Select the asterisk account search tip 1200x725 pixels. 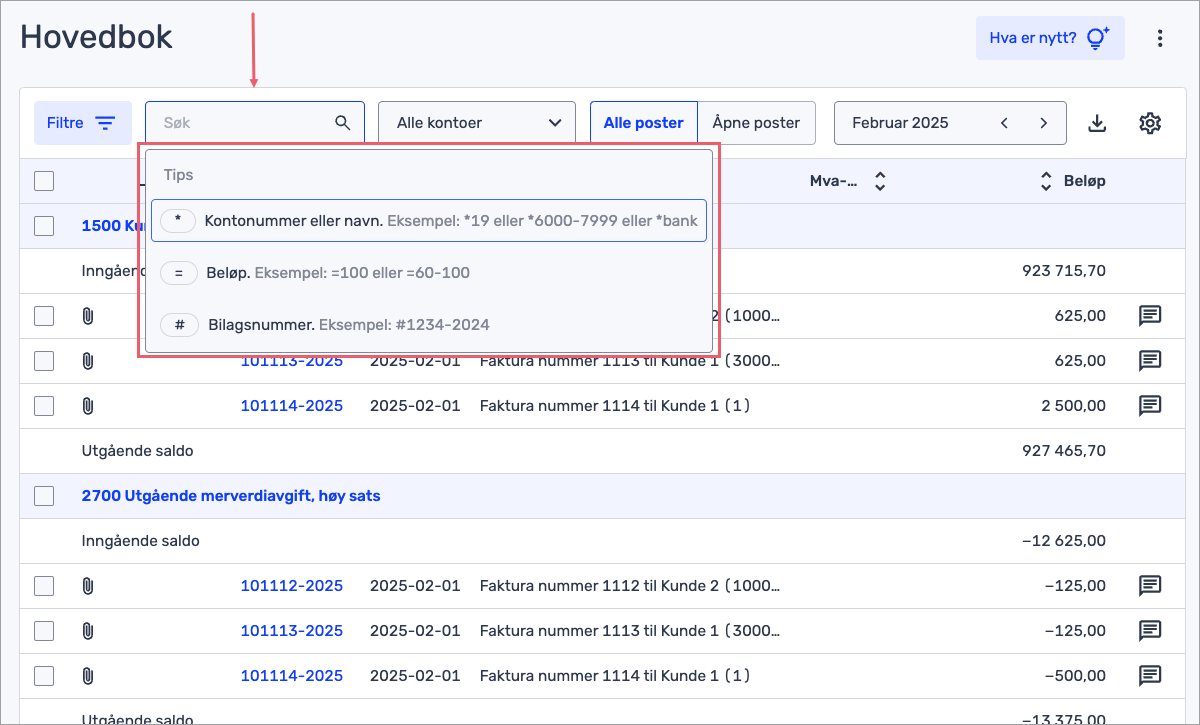point(429,221)
